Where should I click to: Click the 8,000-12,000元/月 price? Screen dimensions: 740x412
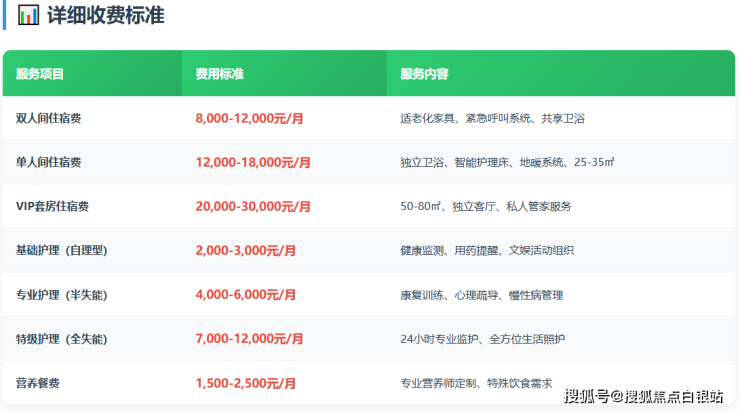[x=249, y=118]
